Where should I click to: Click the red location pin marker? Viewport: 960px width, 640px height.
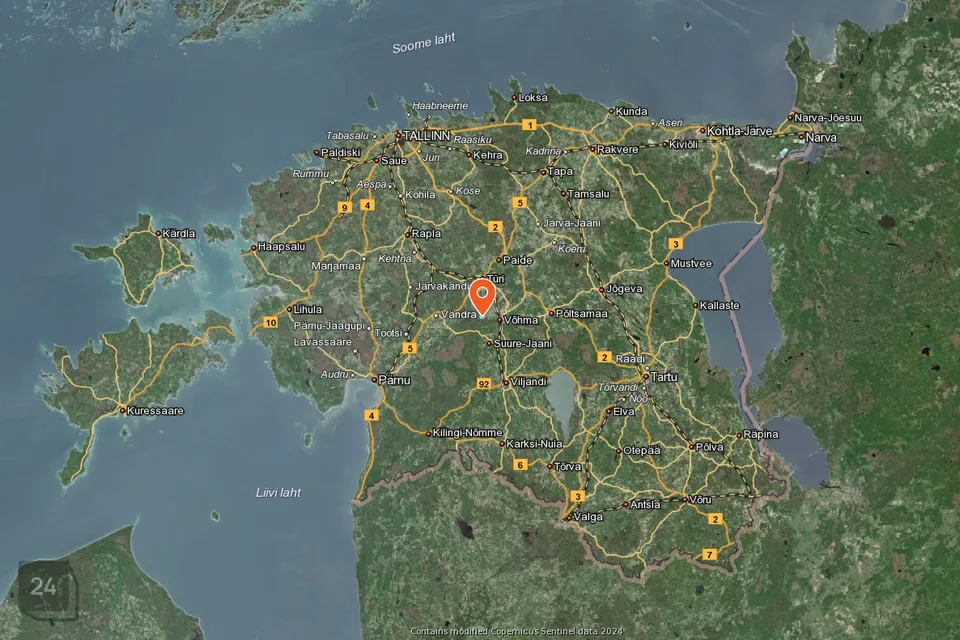coord(483,296)
